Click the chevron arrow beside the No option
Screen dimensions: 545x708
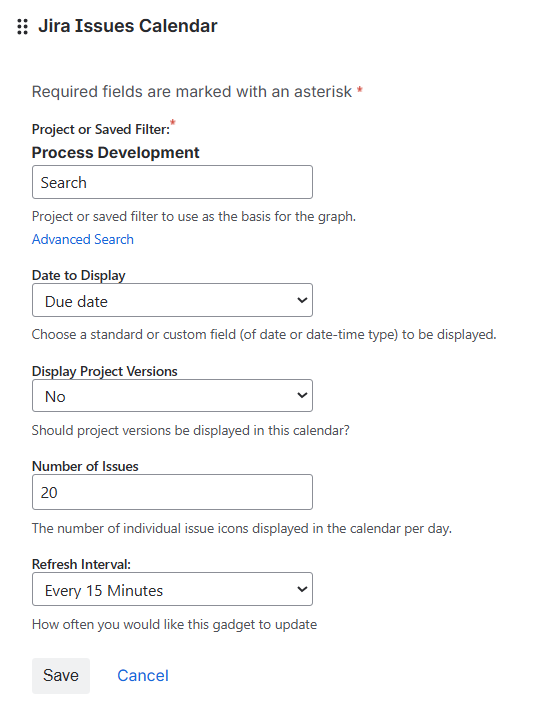coord(302,396)
